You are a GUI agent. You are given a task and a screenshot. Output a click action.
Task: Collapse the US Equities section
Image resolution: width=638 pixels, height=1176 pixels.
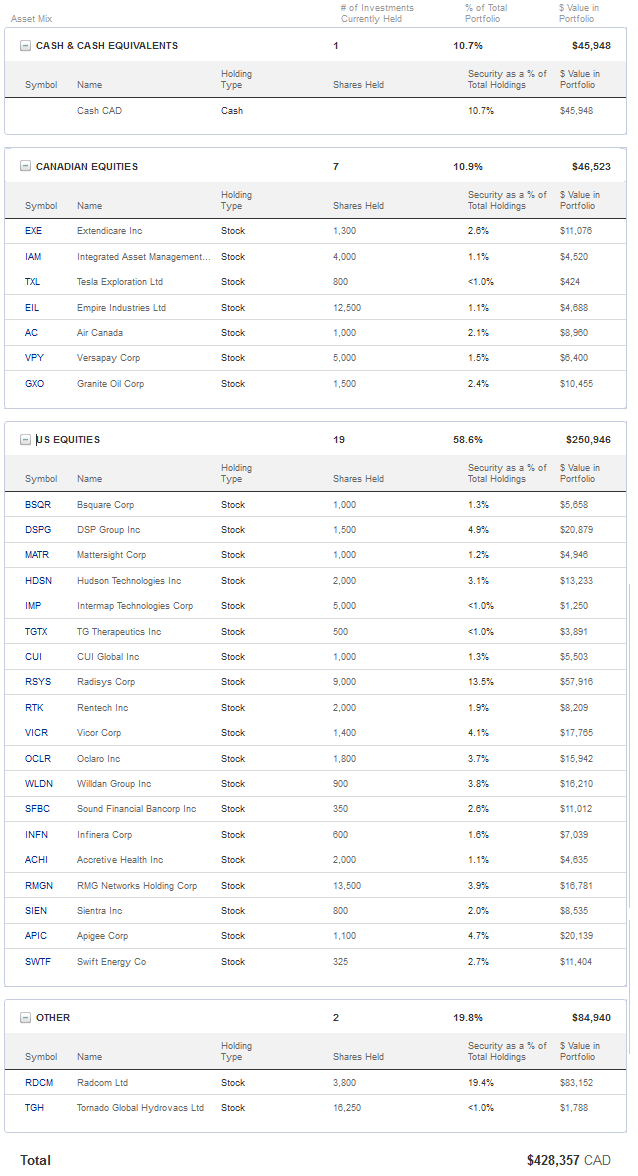[25, 440]
